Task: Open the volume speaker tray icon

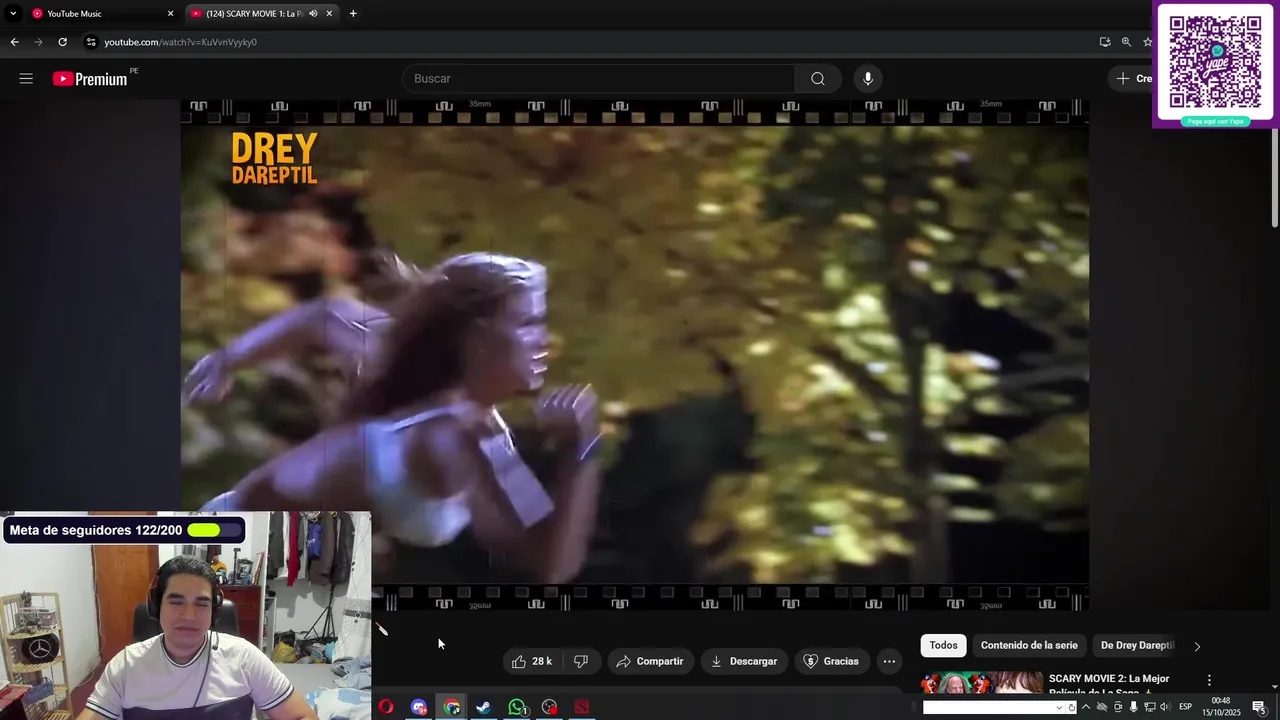Action: 1165,707
